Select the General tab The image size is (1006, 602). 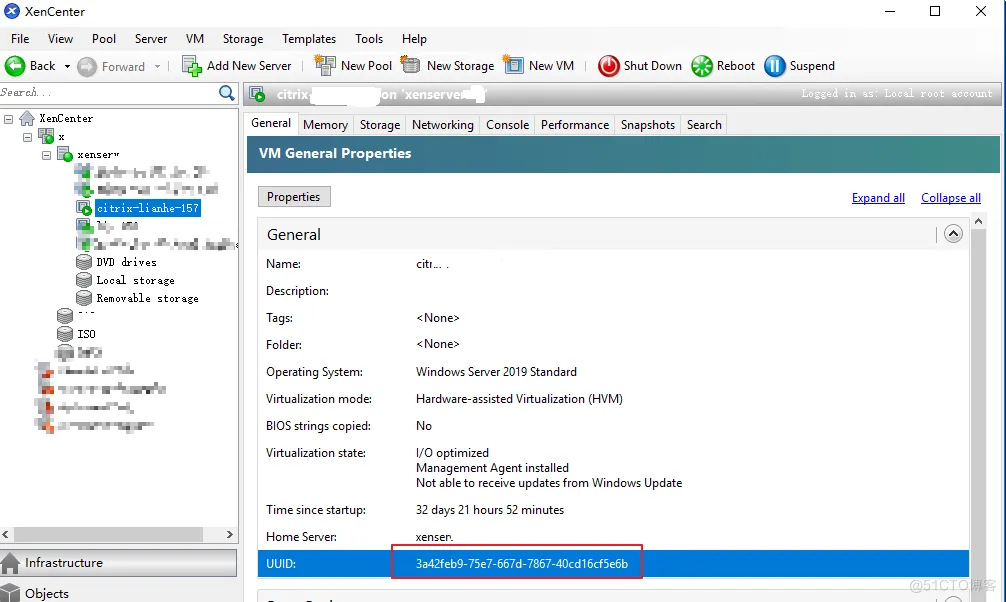coord(271,123)
